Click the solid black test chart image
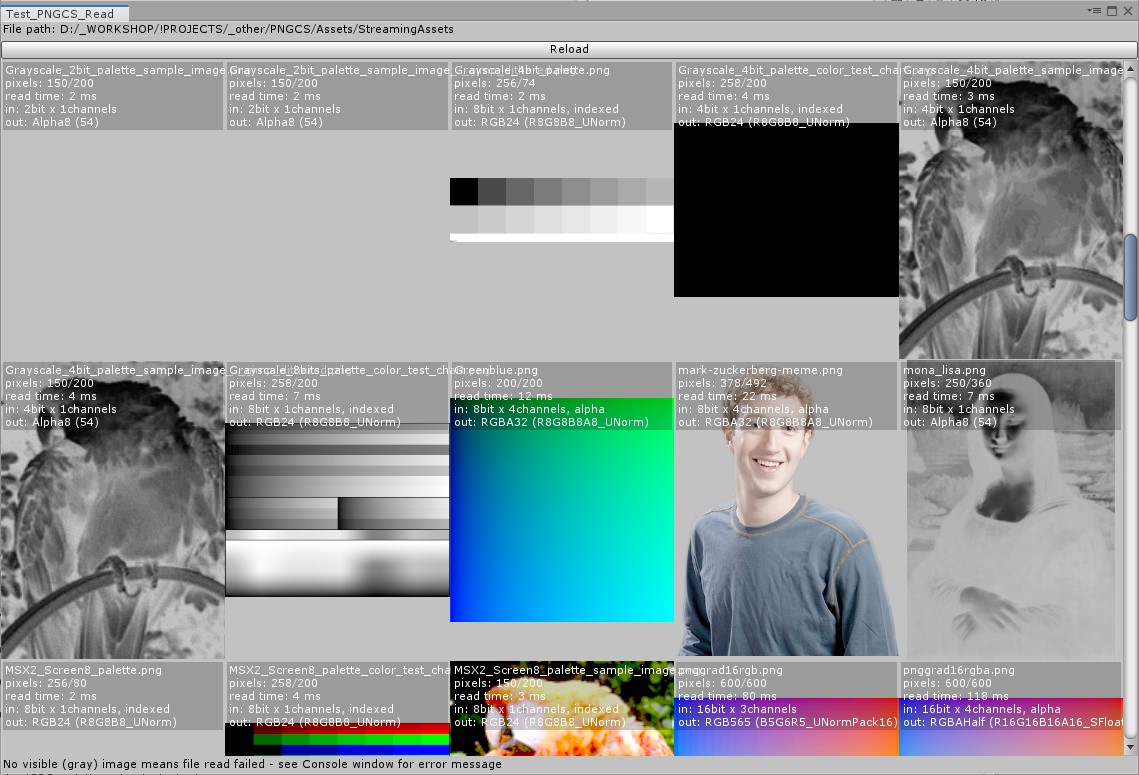1139x775 pixels. [x=786, y=210]
